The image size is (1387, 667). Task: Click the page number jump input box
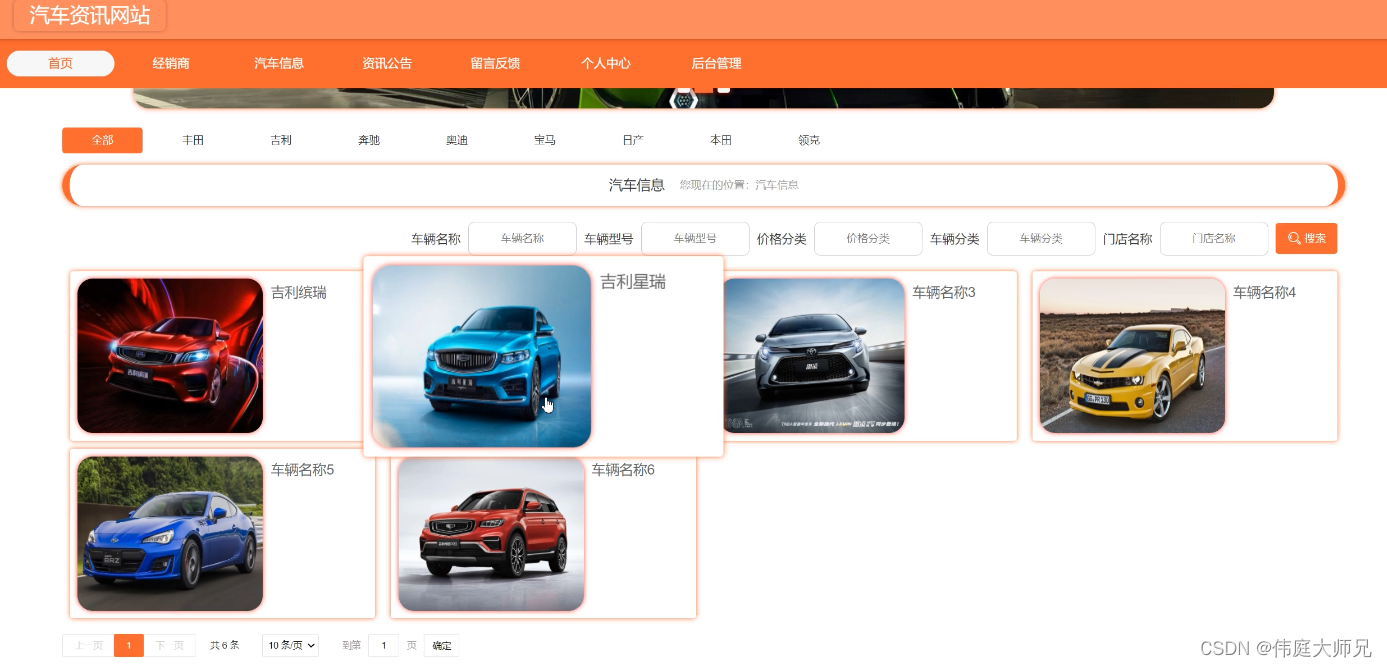tap(383, 645)
